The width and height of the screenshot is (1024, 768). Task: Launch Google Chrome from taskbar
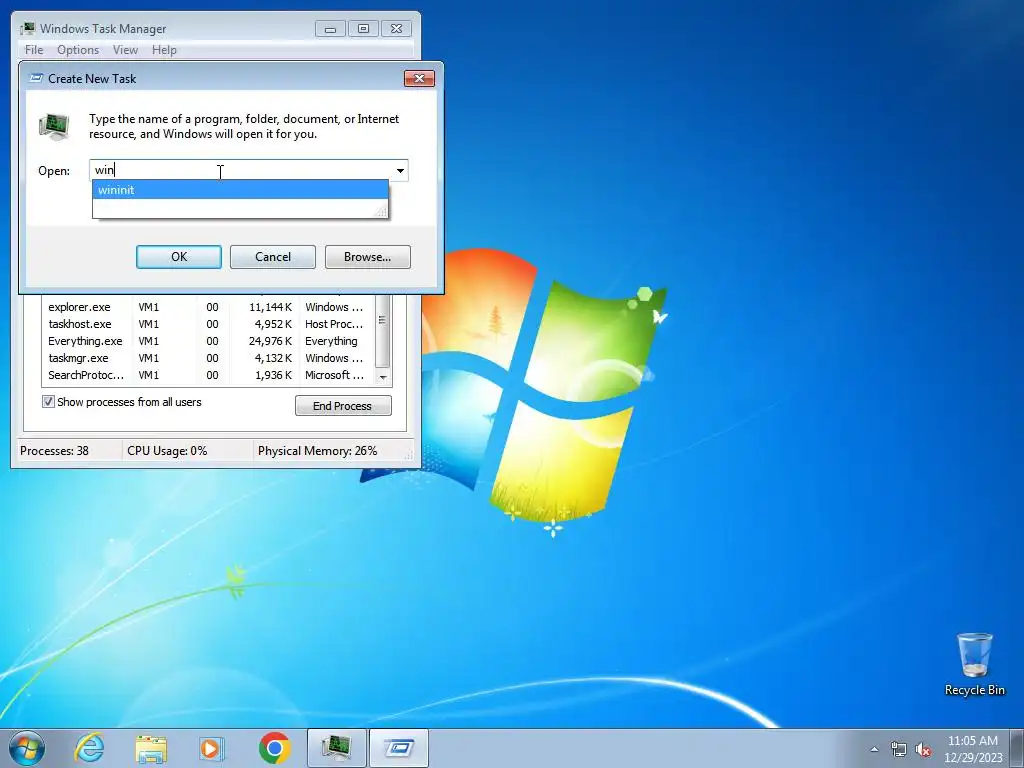point(274,748)
